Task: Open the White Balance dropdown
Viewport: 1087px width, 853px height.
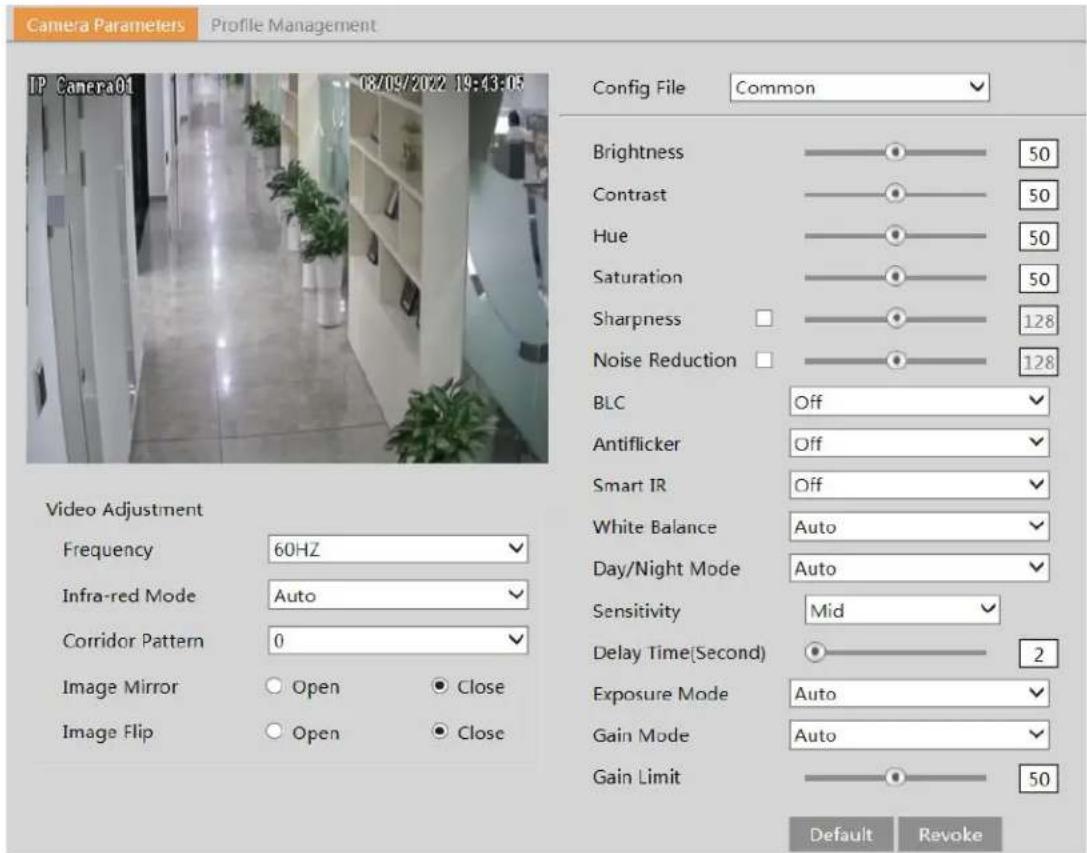Action: (x=919, y=526)
